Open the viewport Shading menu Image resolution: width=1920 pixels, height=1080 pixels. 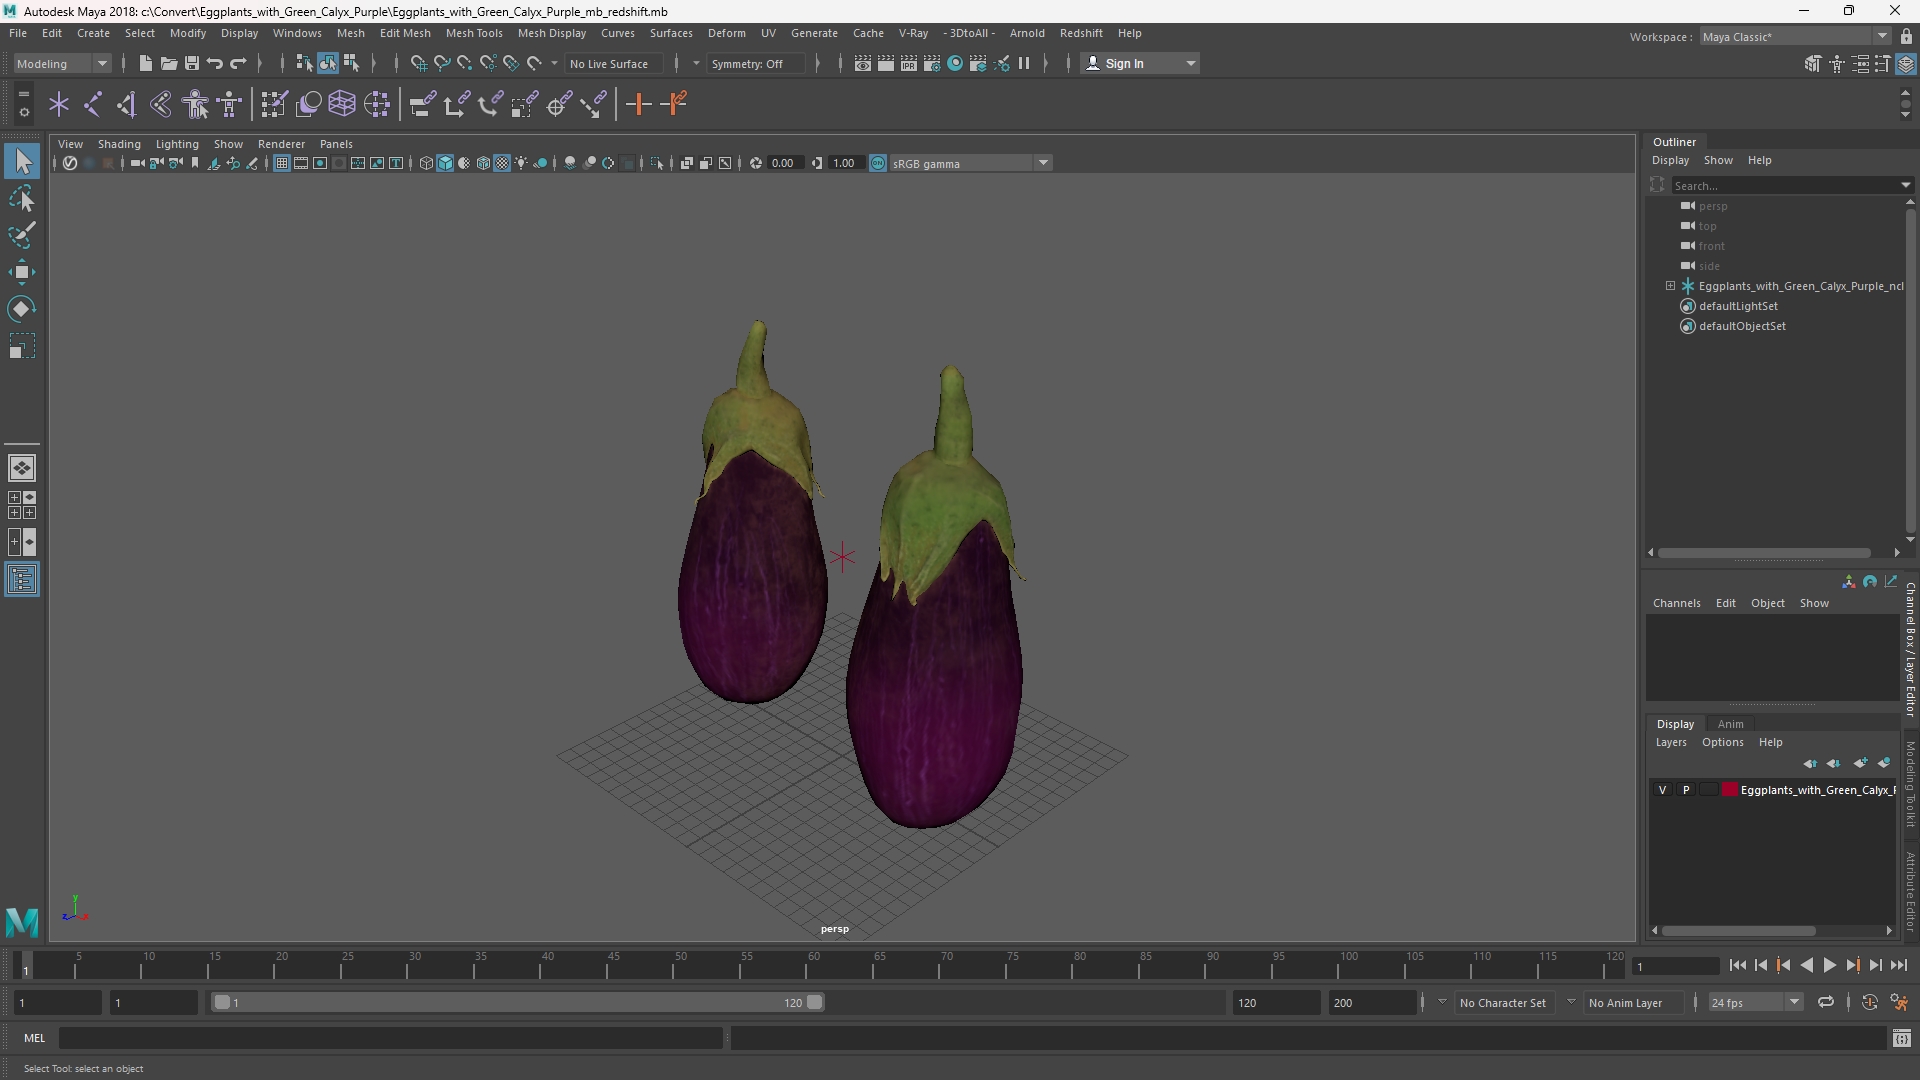[119, 144]
